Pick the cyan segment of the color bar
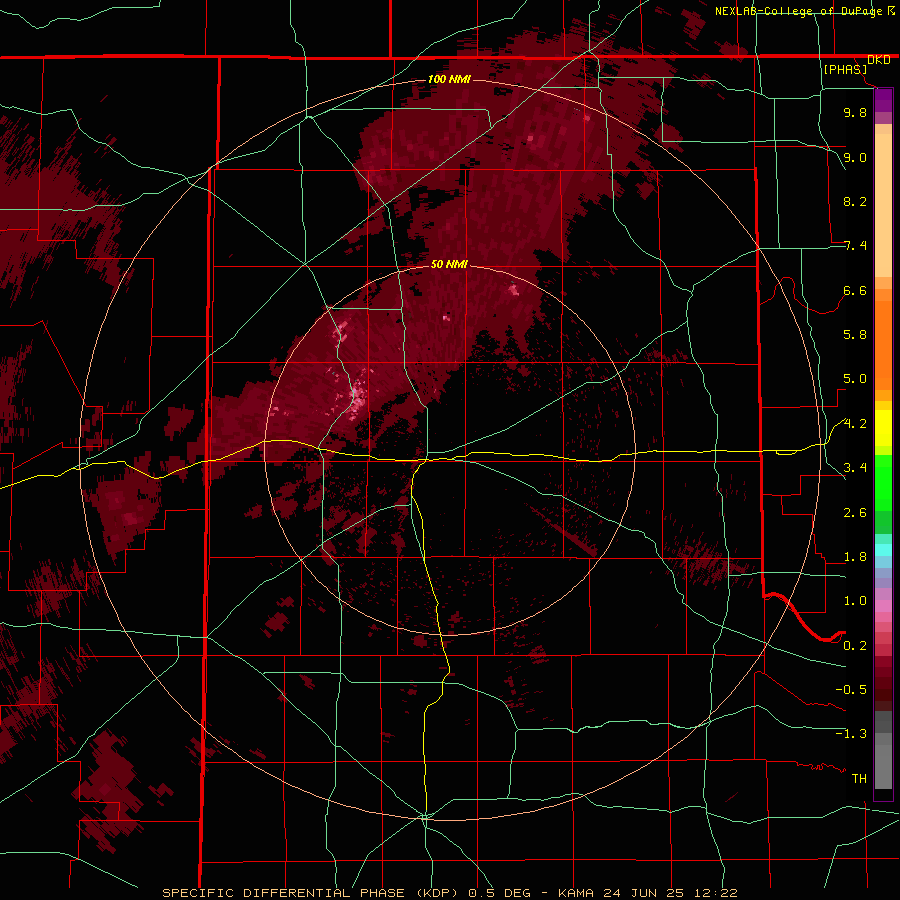This screenshot has height=900, width=900. [883, 550]
